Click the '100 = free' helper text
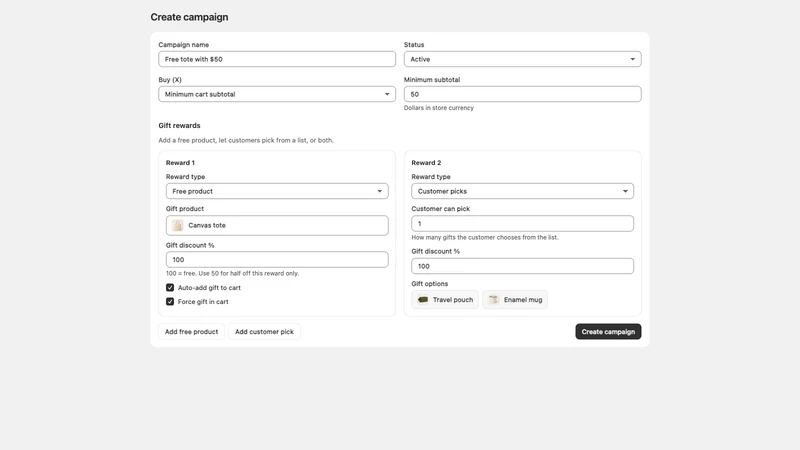Screen dimensions: 800x450 point(232,273)
